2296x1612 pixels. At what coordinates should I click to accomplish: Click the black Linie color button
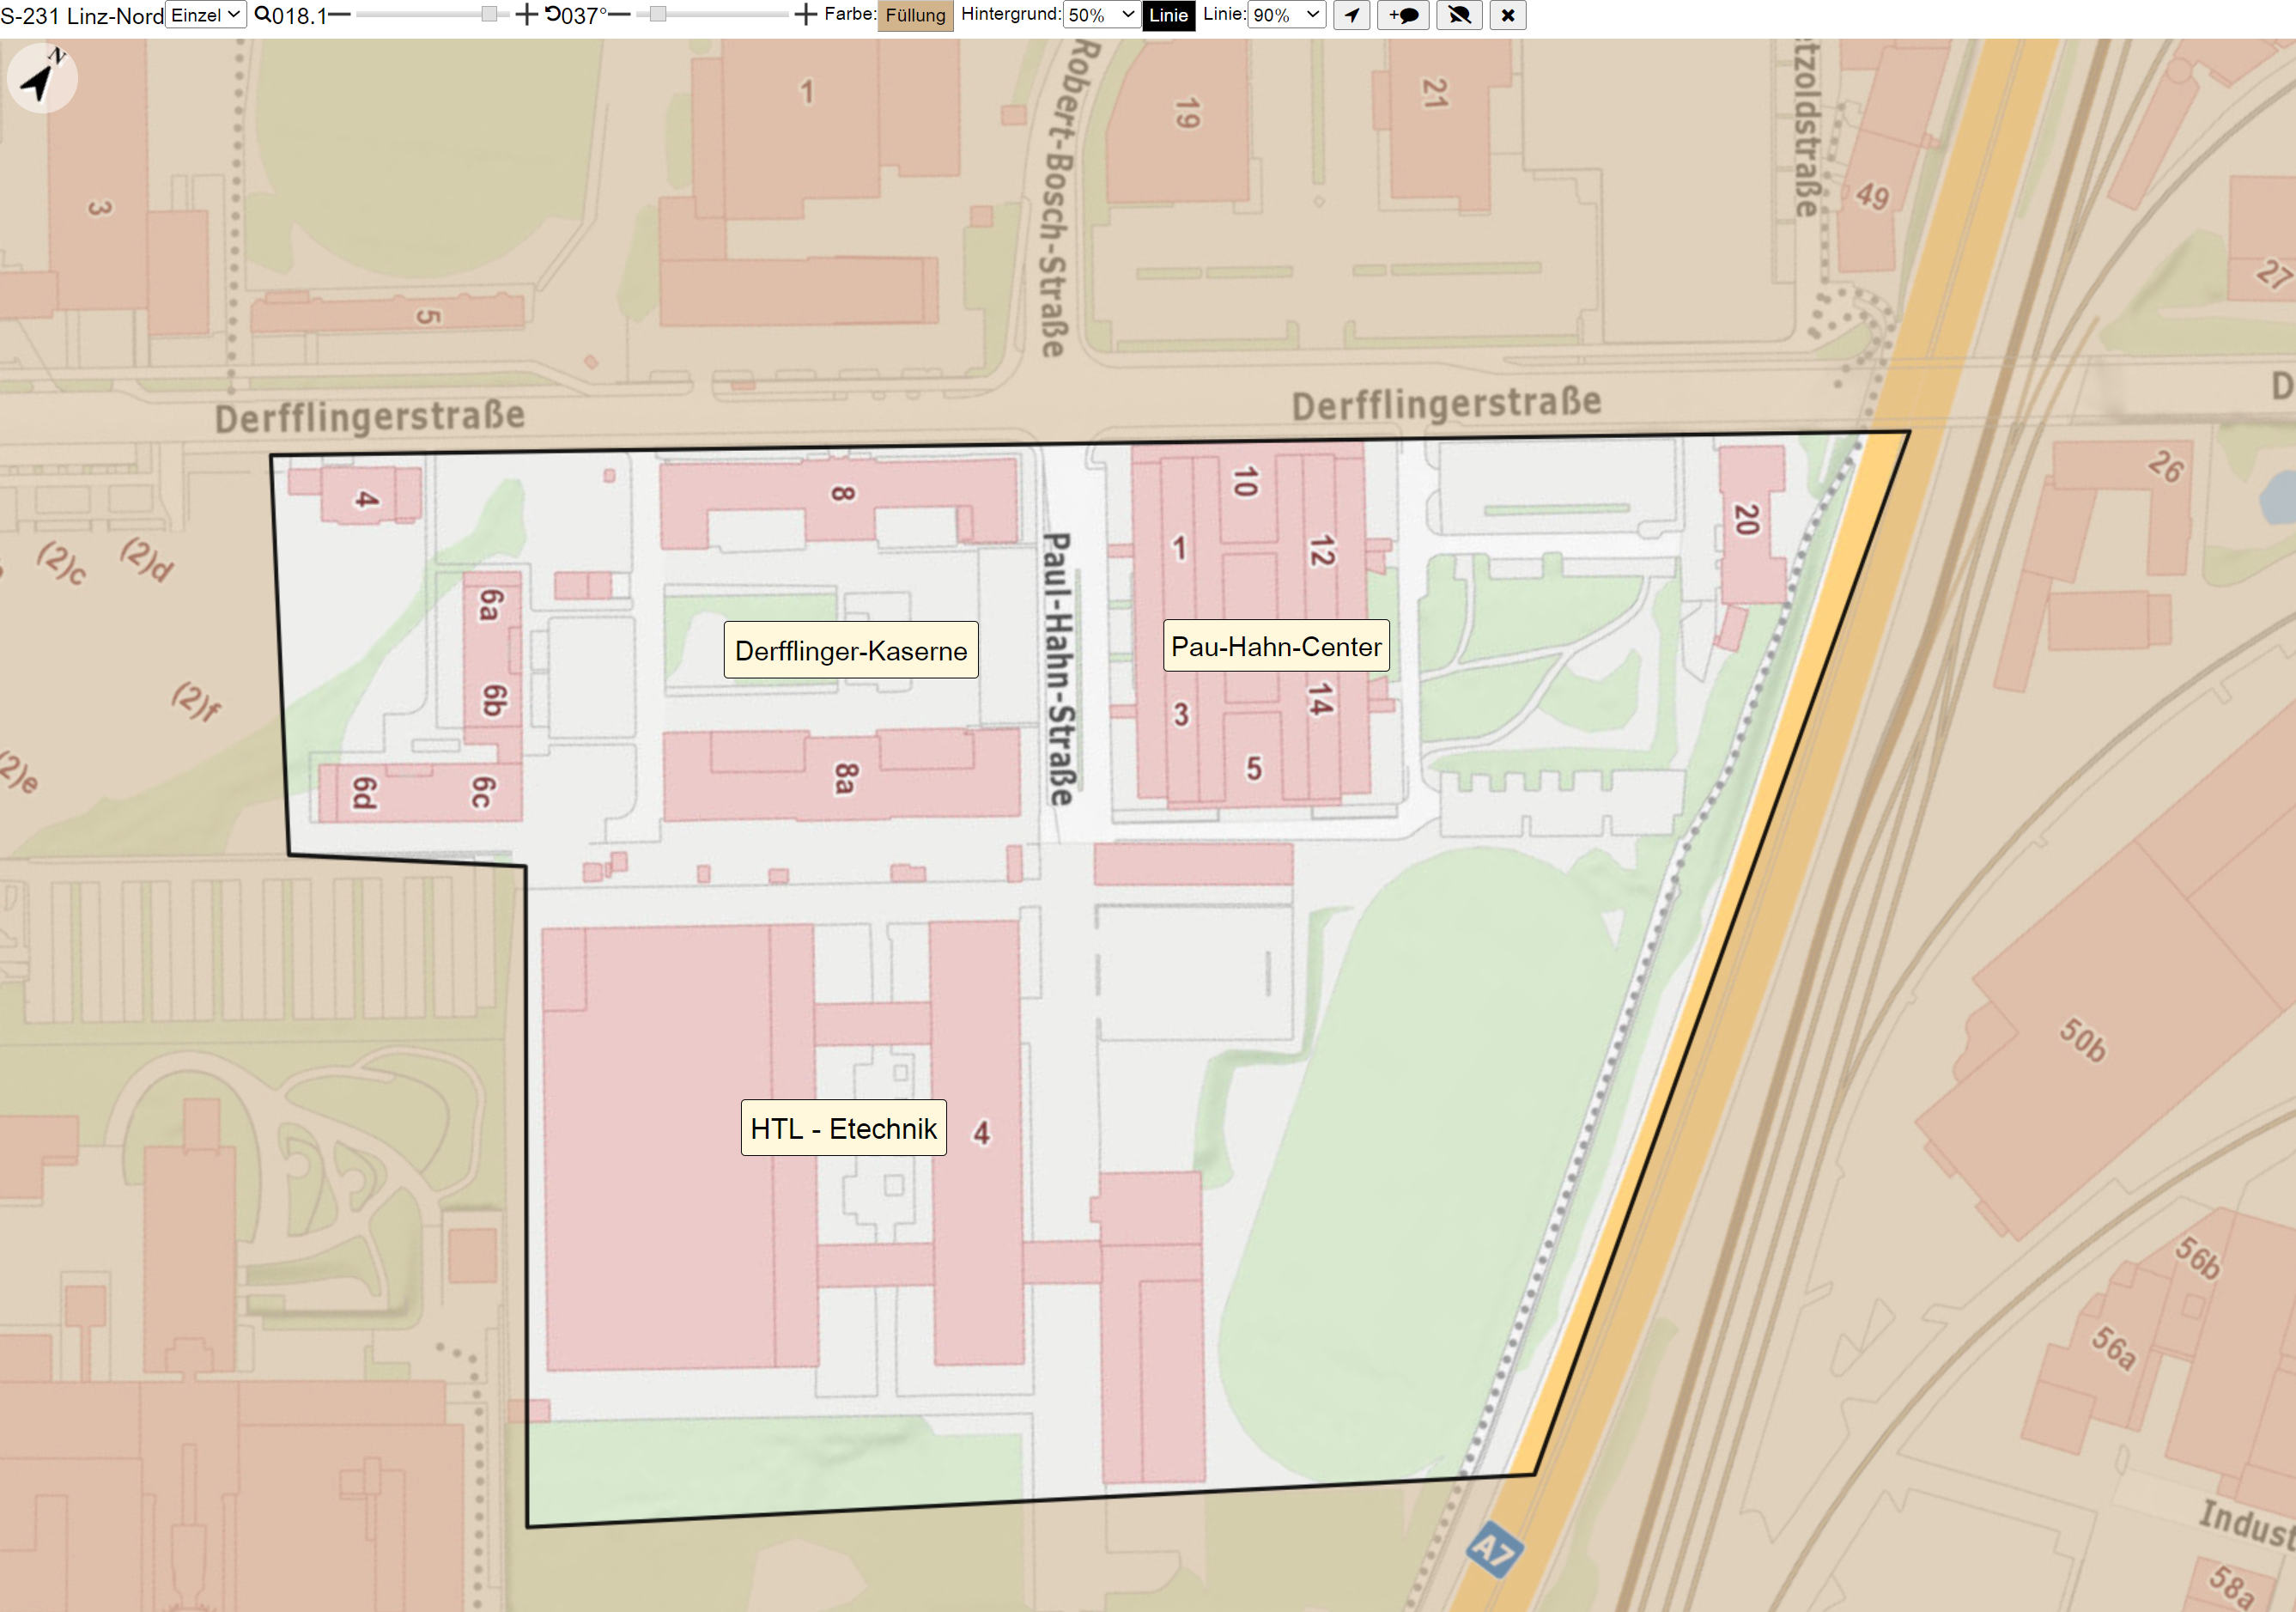[x=1168, y=15]
